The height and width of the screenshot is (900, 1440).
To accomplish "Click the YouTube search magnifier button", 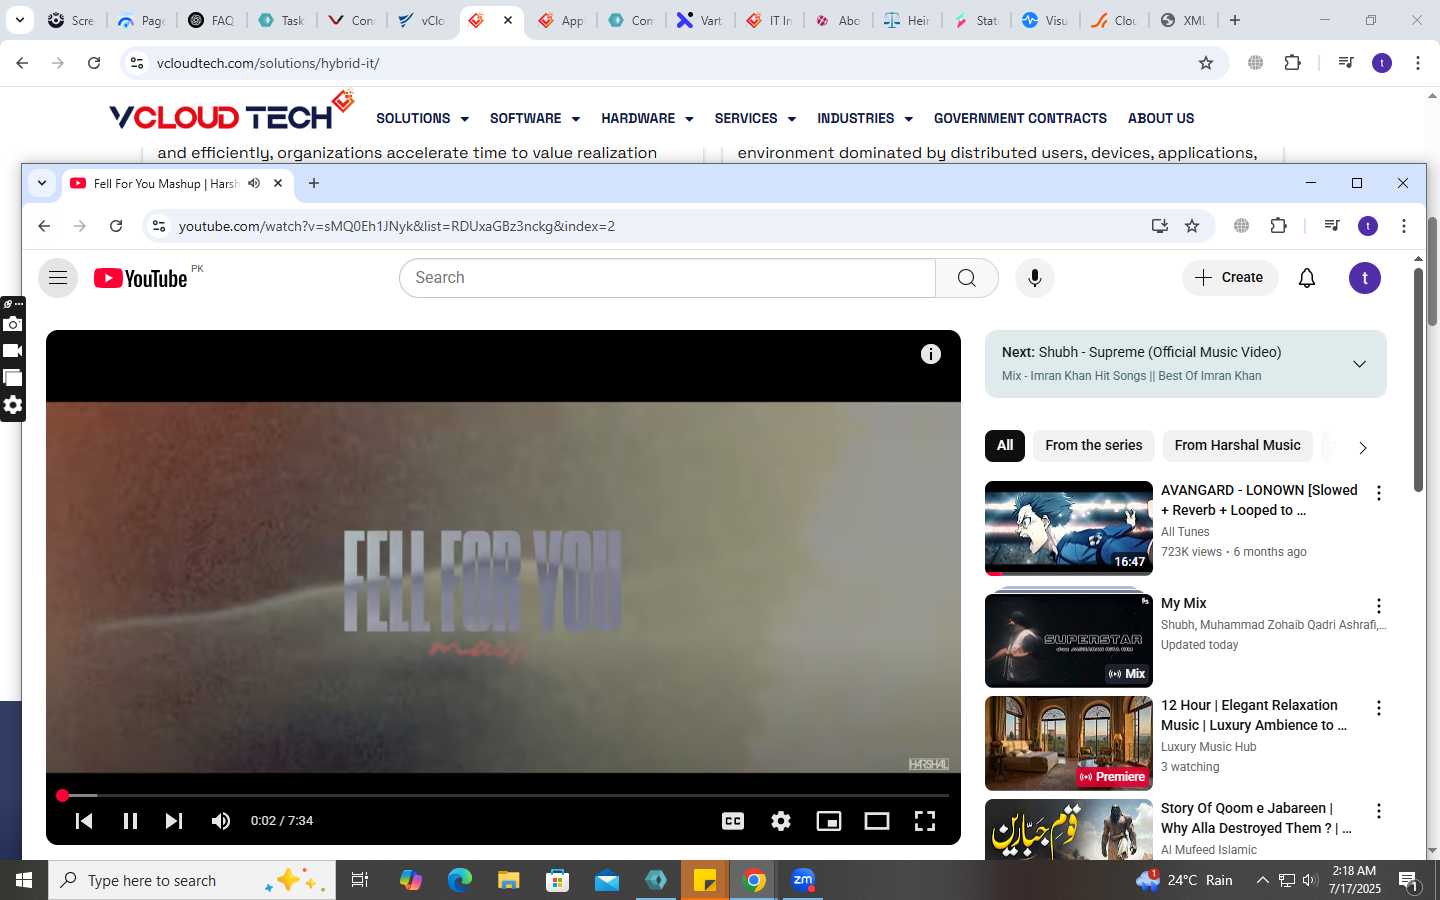I will [x=967, y=278].
